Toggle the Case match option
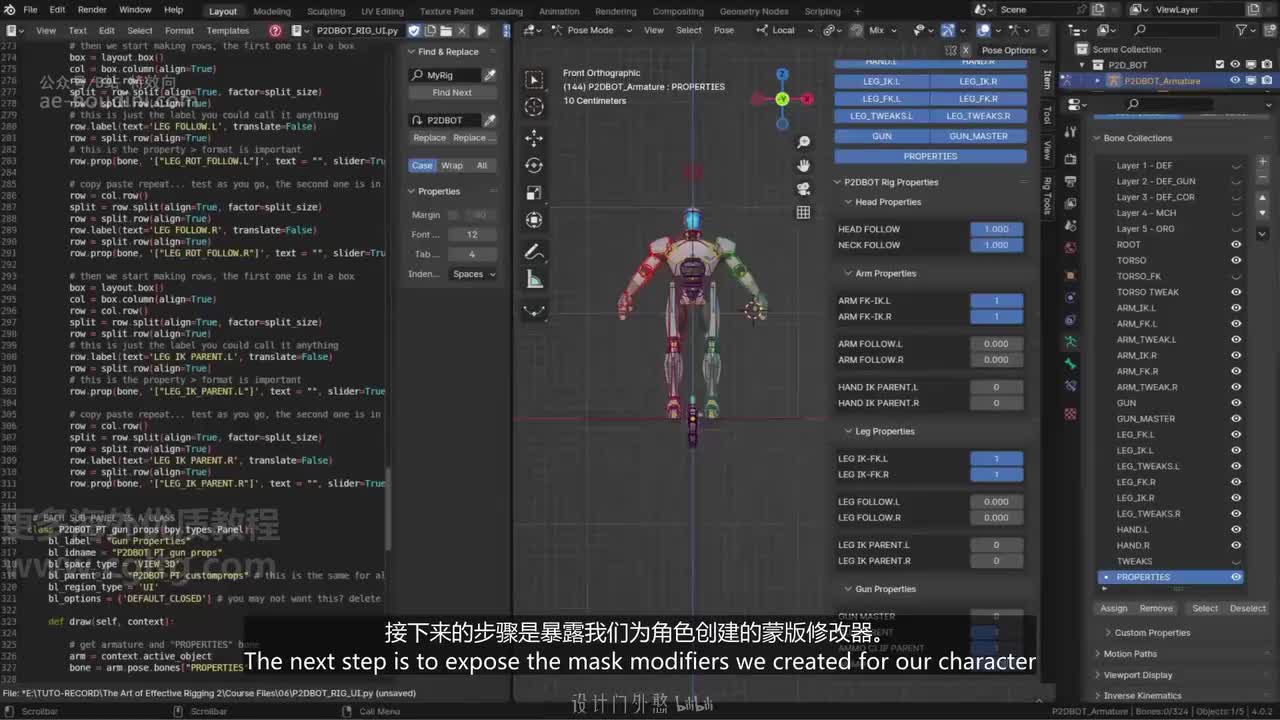 [x=422, y=166]
